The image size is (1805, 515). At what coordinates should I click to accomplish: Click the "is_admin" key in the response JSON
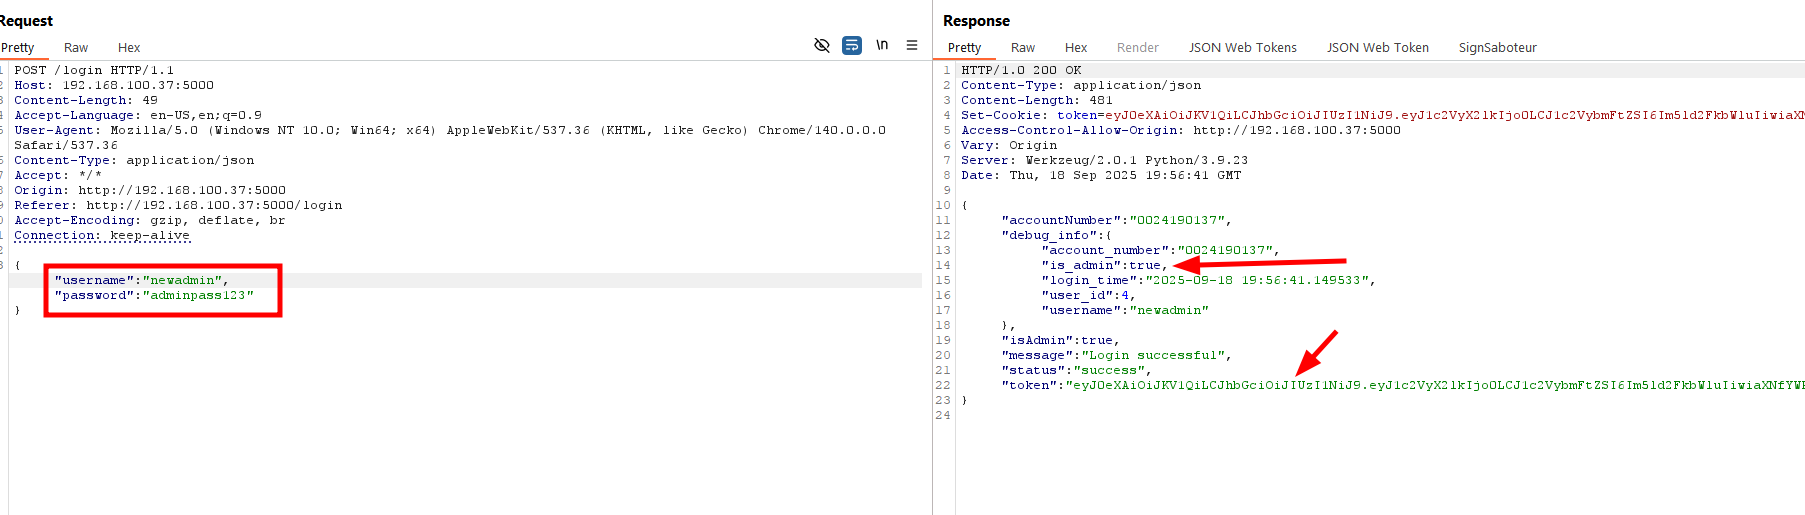1081,266
